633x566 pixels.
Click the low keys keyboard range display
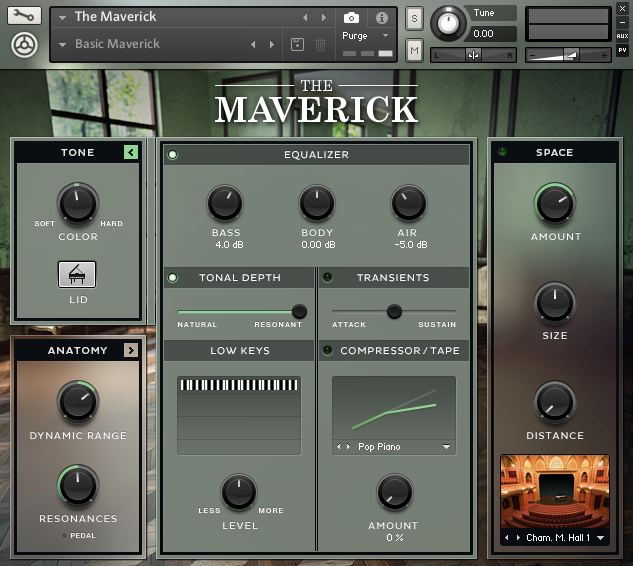pyautogui.click(x=239, y=416)
